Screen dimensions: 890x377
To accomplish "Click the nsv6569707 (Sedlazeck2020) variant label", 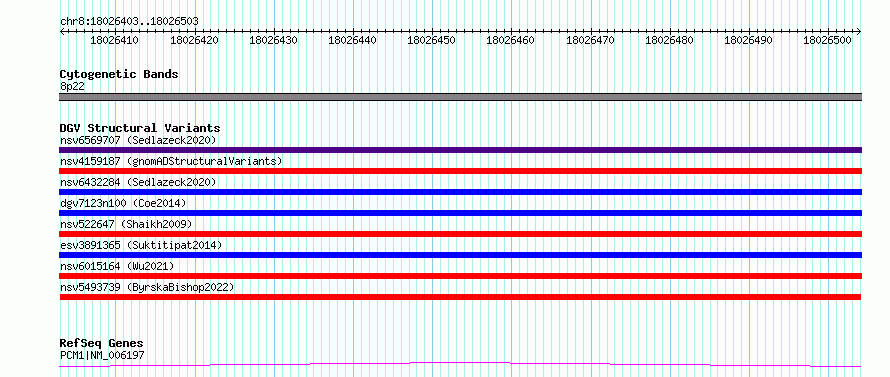I will [138, 140].
